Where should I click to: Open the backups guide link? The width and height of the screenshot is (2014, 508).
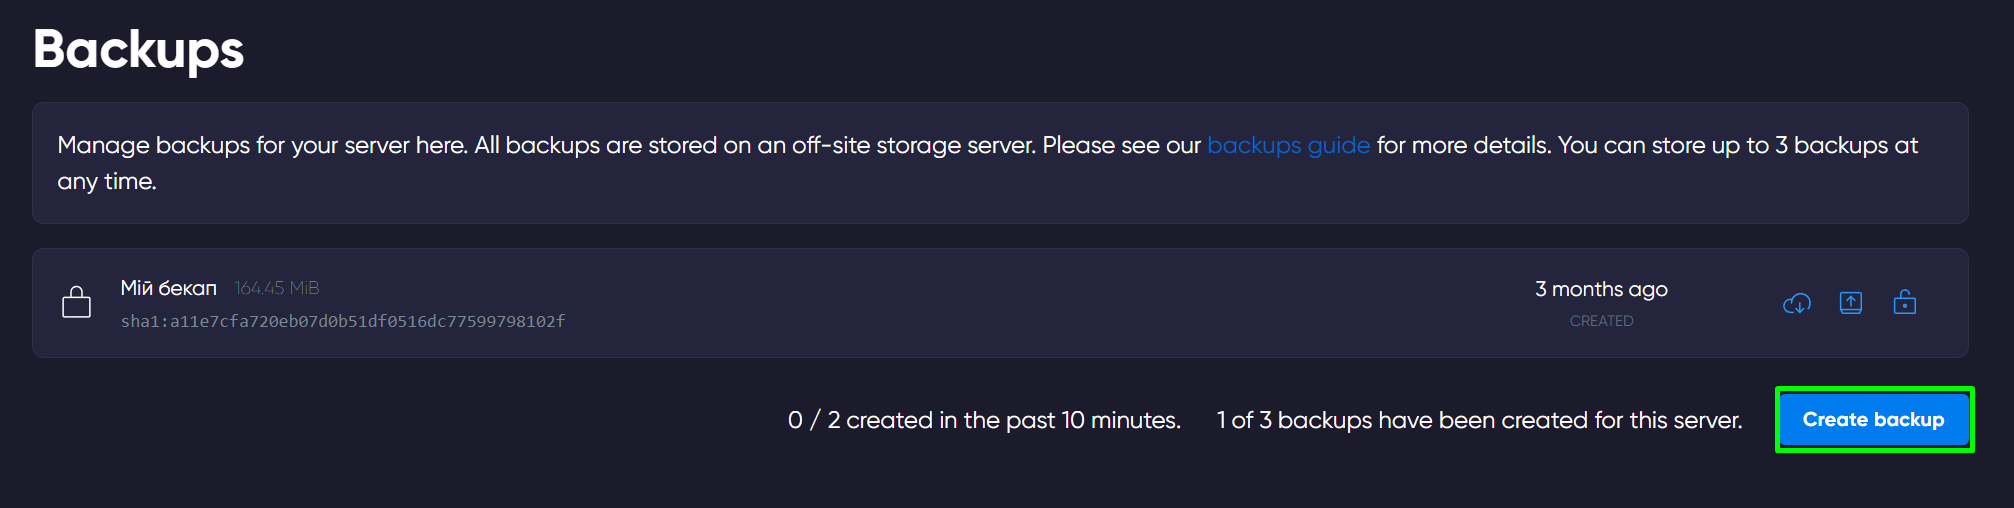pos(1288,146)
